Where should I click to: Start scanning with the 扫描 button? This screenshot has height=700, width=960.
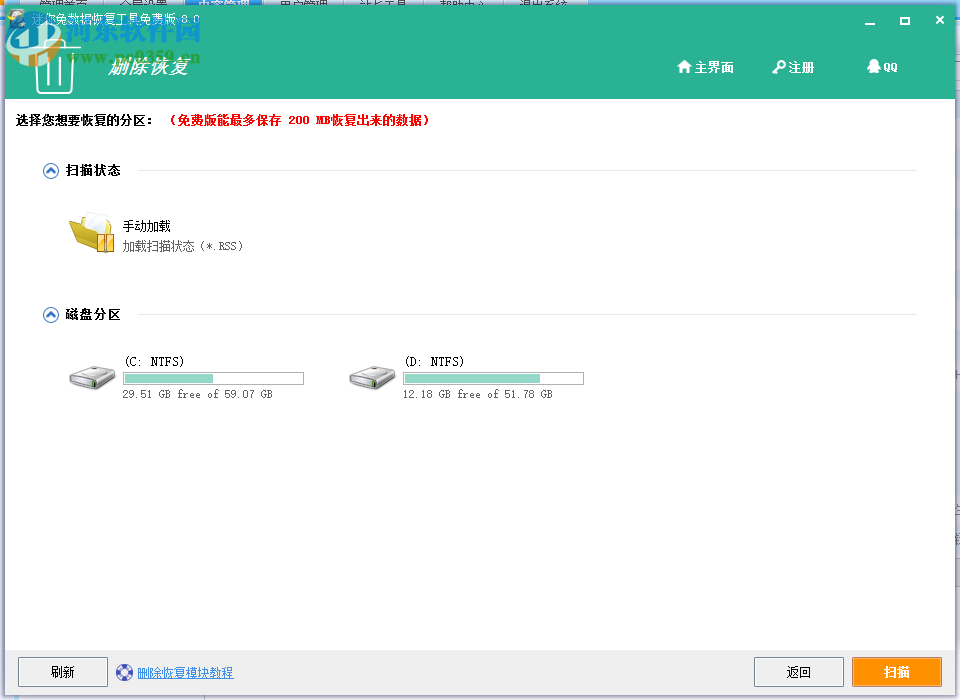[896, 671]
